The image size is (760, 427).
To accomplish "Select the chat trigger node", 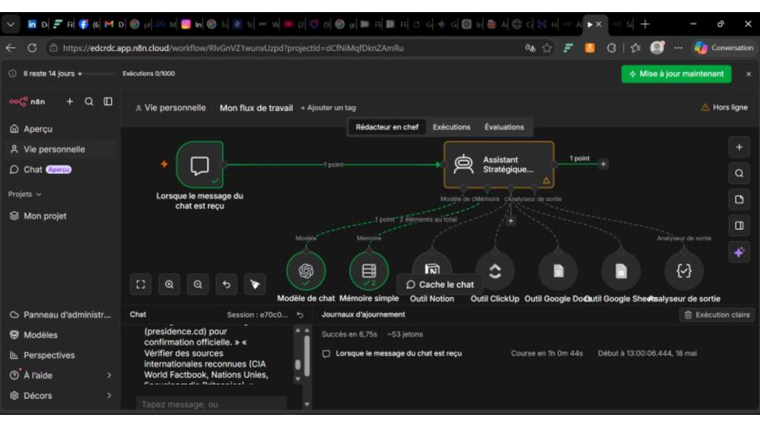I will pyautogui.click(x=200, y=165).
